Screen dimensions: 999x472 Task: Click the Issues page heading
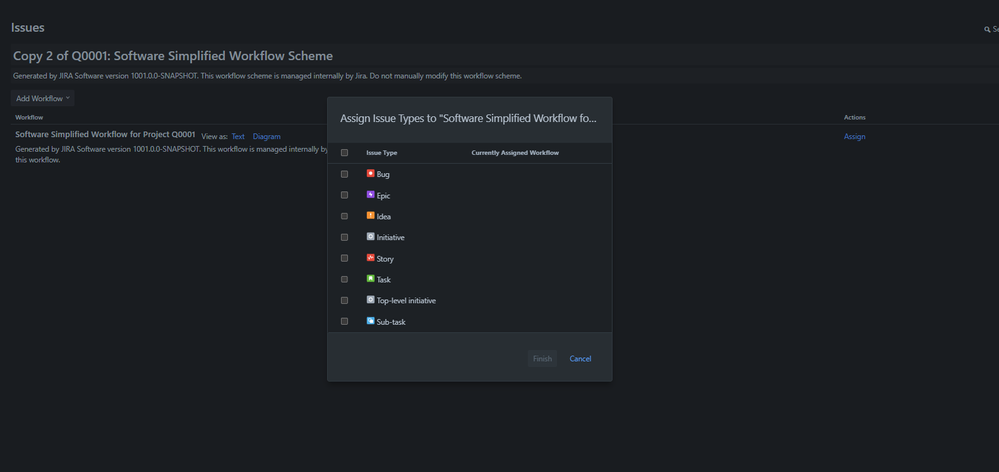coord(27,28)
